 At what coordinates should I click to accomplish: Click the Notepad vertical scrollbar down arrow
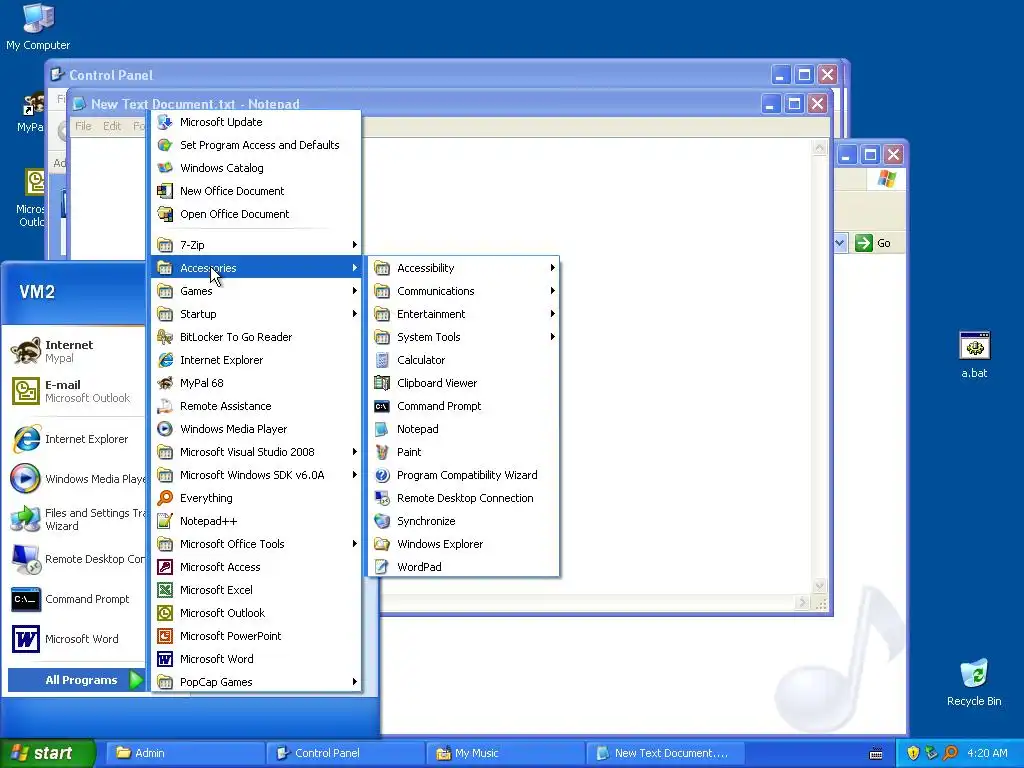click(x=819, y=586)
